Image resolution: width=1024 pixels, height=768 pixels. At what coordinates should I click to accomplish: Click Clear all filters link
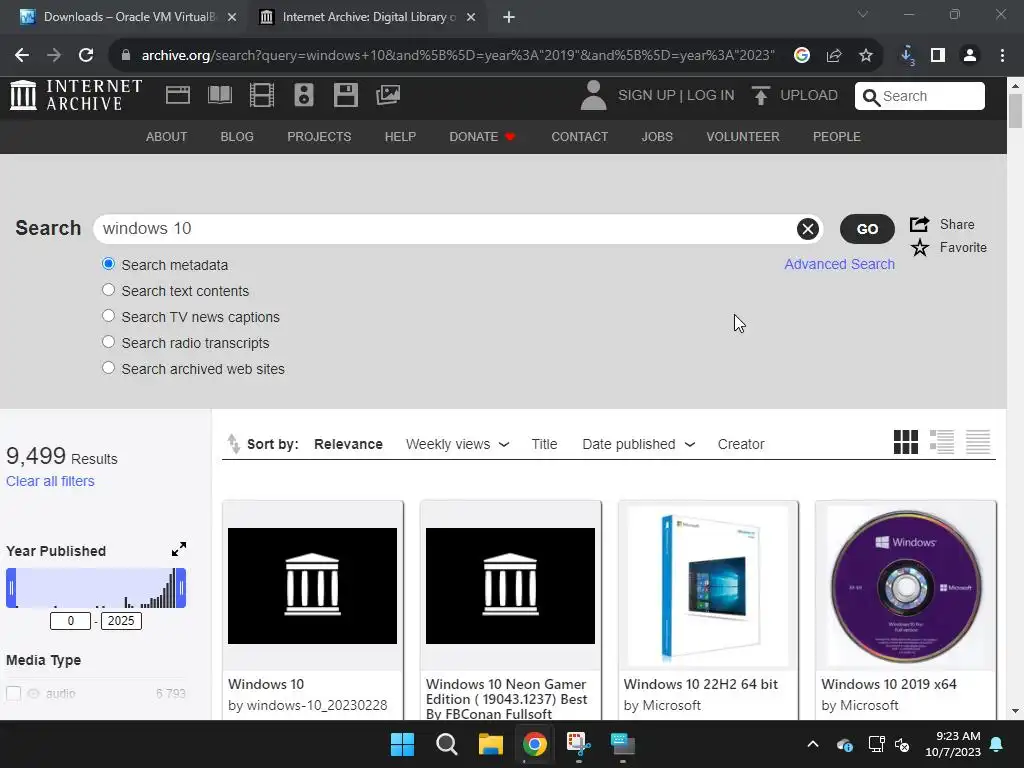tap(50, 481)
